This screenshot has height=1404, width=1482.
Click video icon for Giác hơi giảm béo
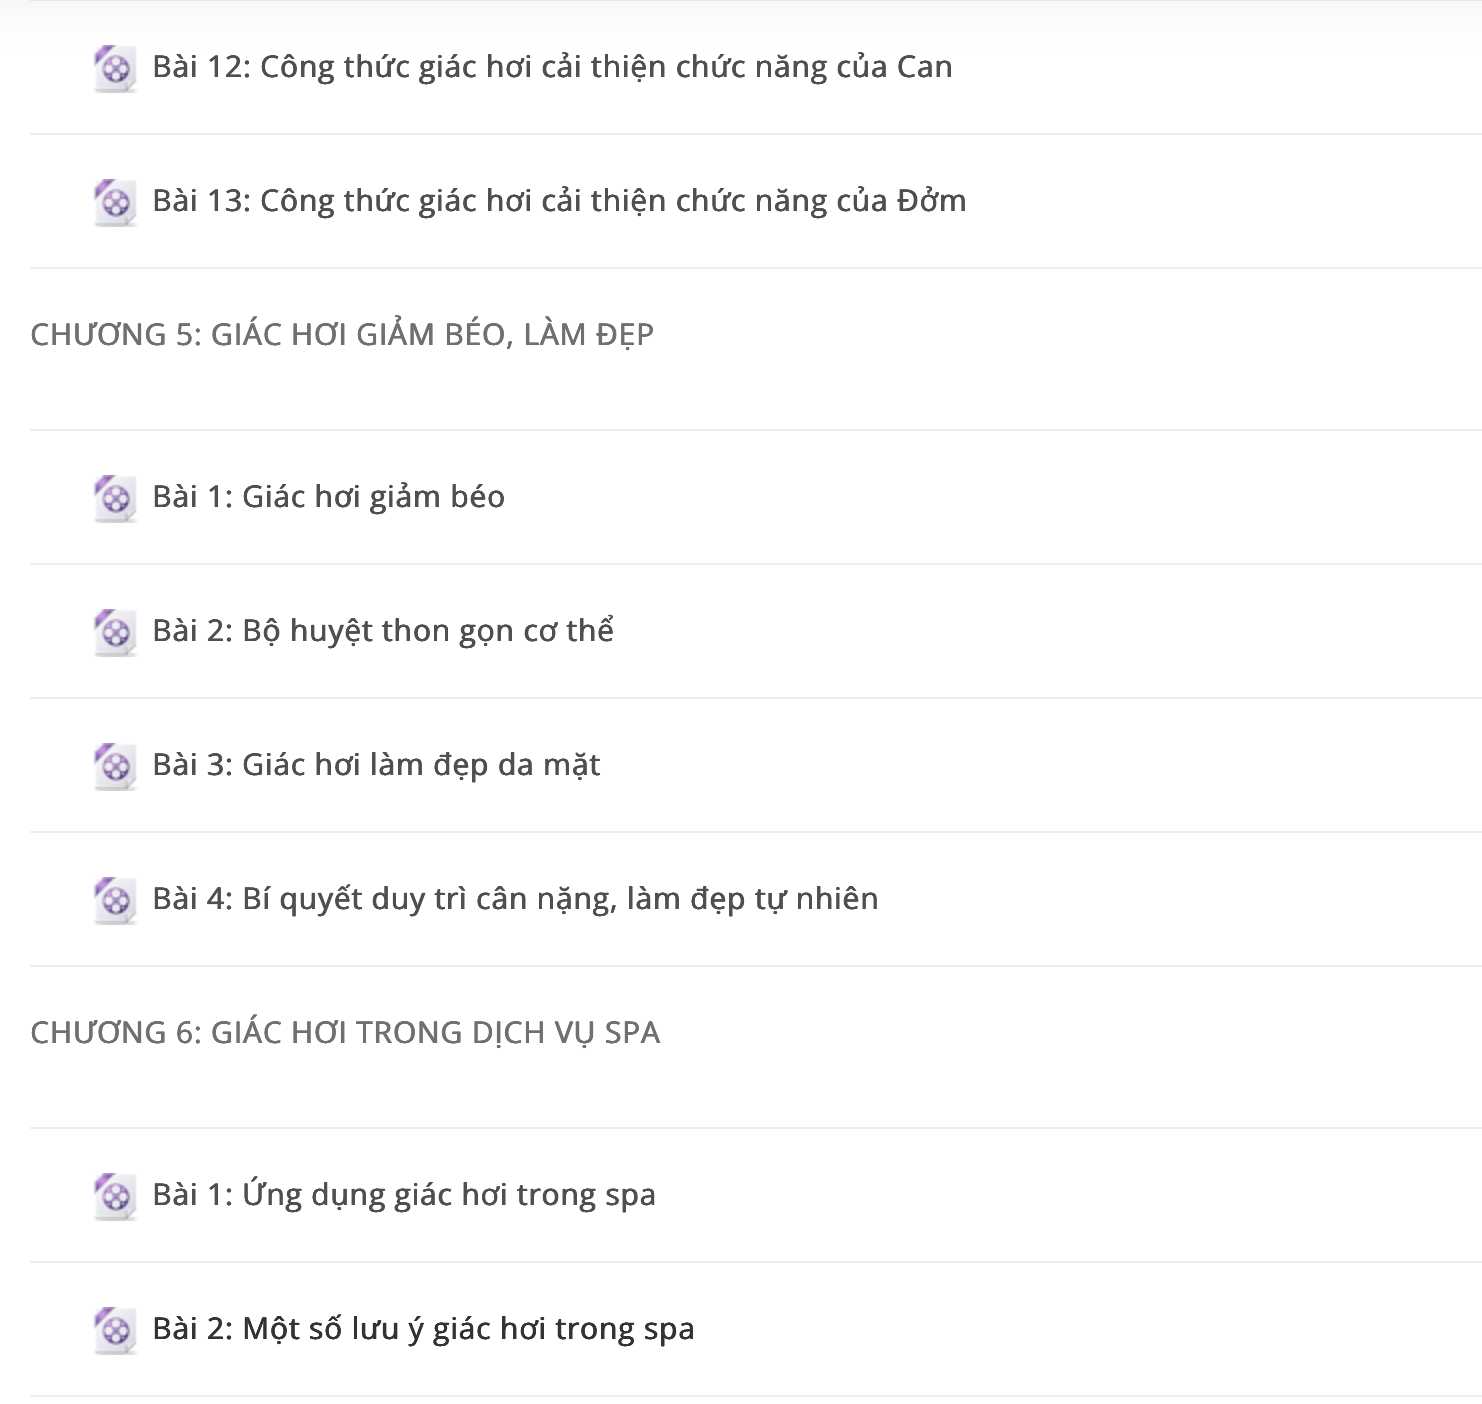click(115, 498)
